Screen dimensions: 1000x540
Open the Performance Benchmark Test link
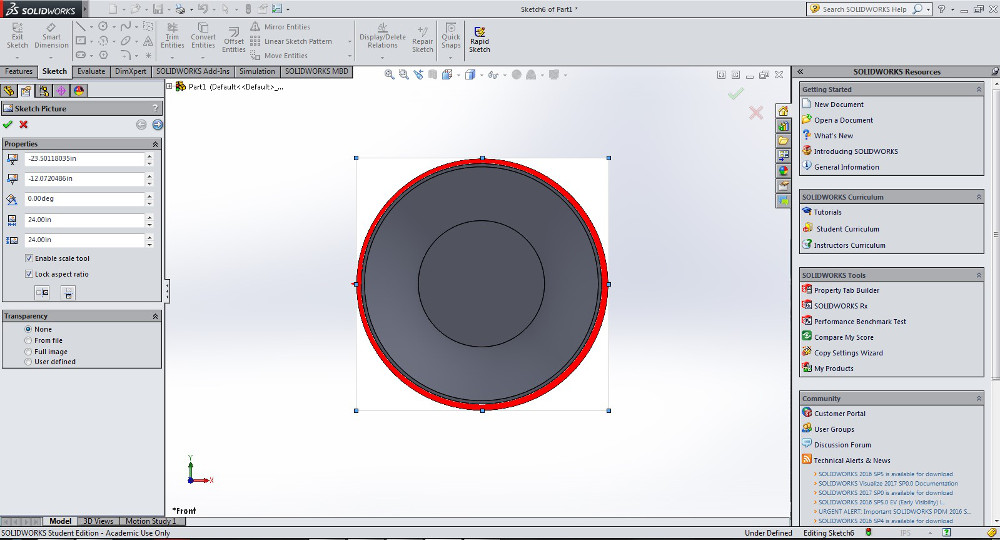coord(860,321)
